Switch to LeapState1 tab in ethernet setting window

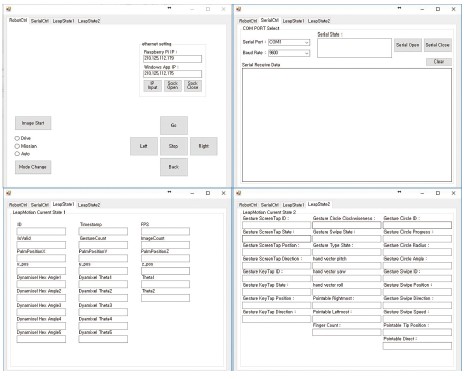63,21
